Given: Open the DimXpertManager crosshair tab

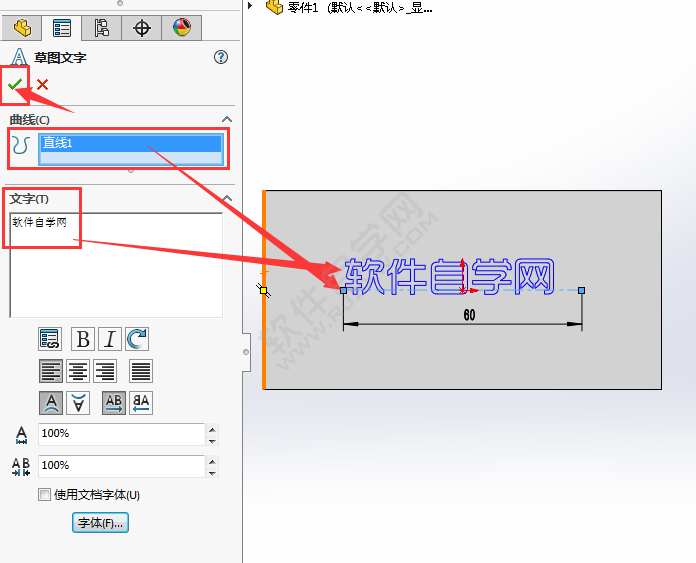Looking at the screenshot, I should 142,28.
